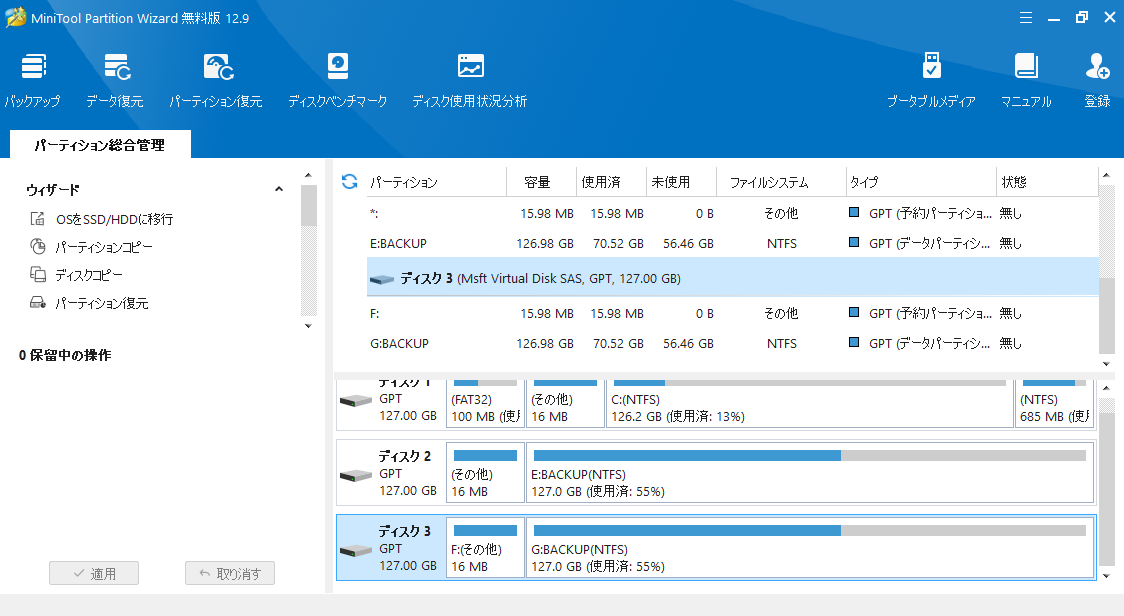Screen dimensions: 1124x616
Task: Select FAT32 100 MB block
Action: 485,404
